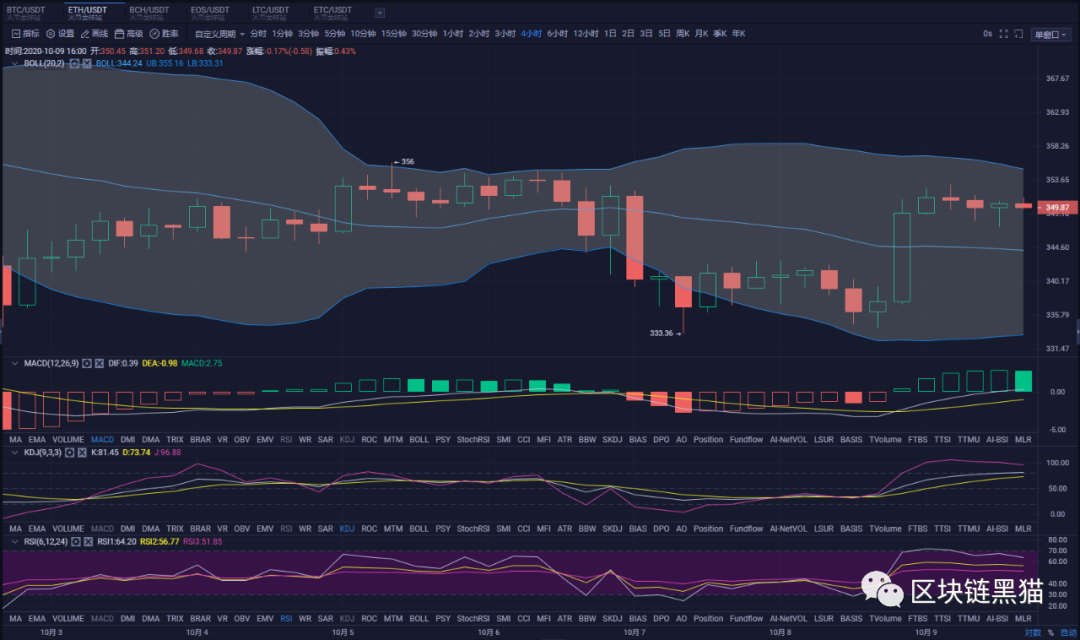
Task: Select StochRSI in the strip under MACD chart
Action: (473, 440)
